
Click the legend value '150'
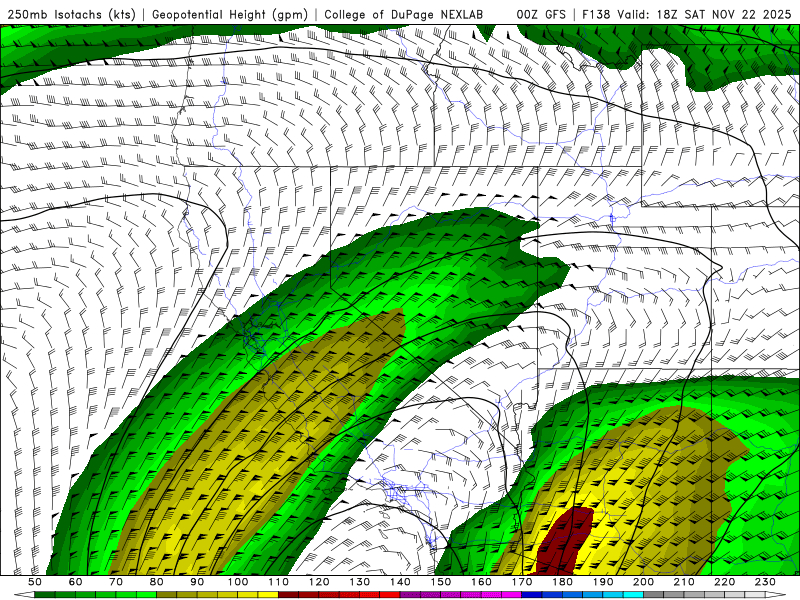click(x=441, y=582)
